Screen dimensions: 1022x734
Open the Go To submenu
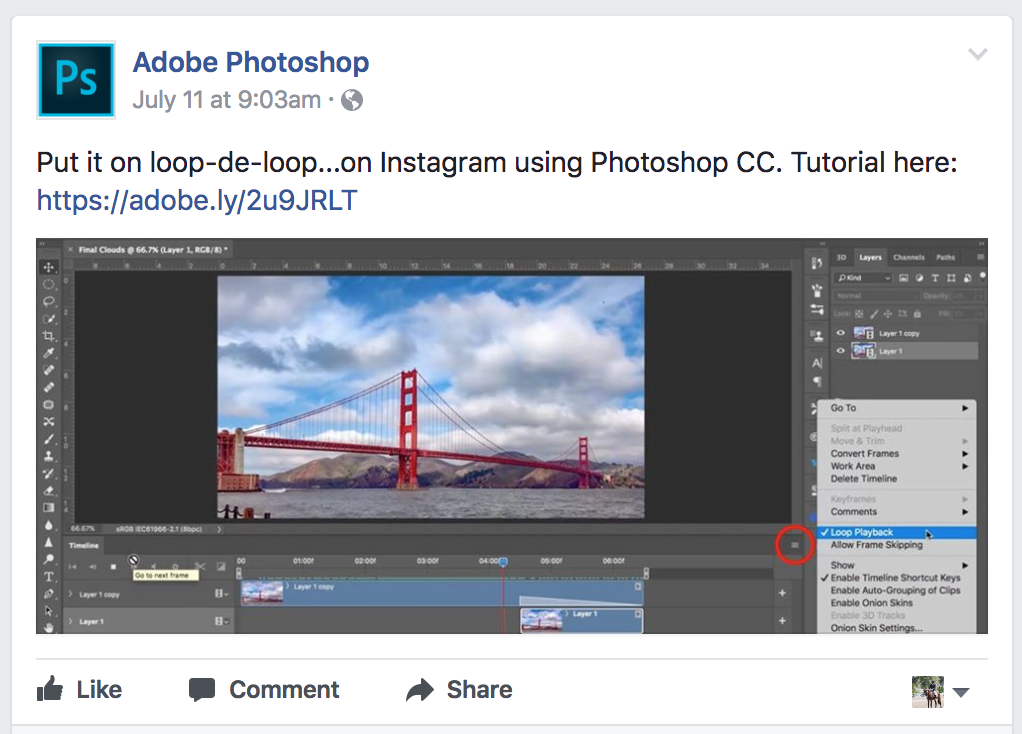[x=897, y=408]
